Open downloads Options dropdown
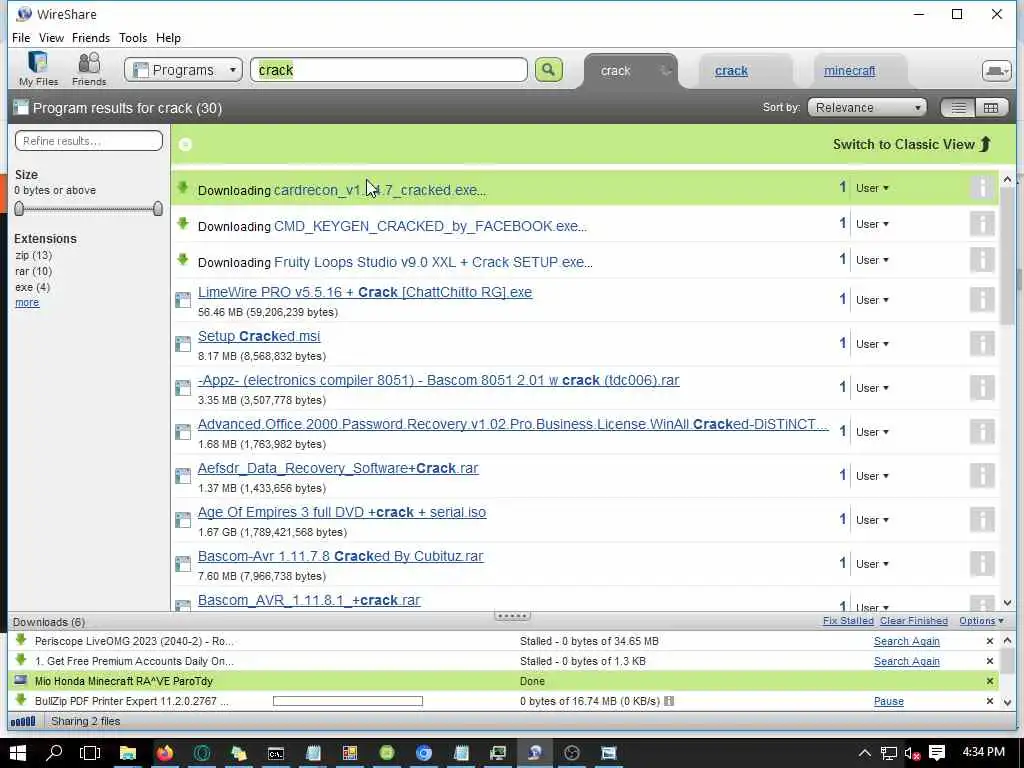 tap(982, 621)
